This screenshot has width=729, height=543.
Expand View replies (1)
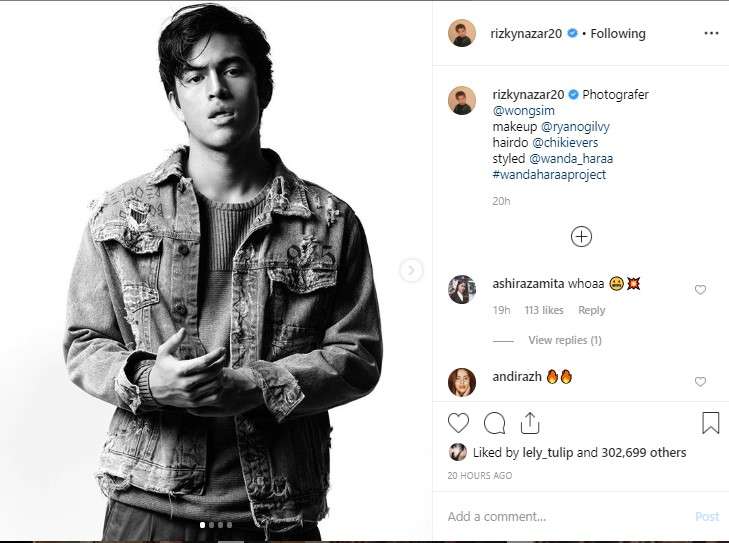564,340
